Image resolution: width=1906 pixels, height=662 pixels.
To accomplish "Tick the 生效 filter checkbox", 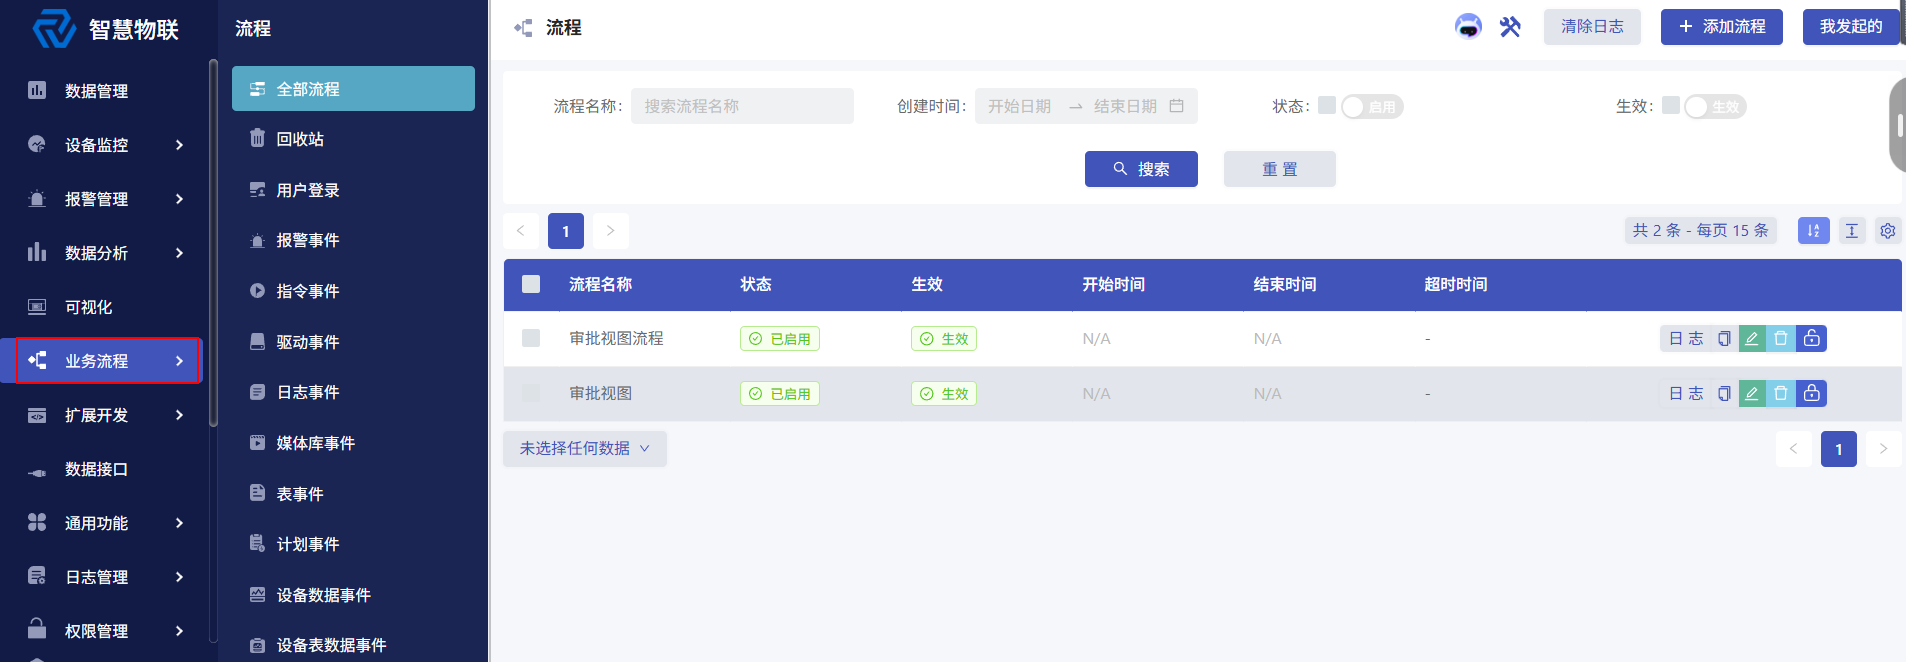I will pos(1671,105).
